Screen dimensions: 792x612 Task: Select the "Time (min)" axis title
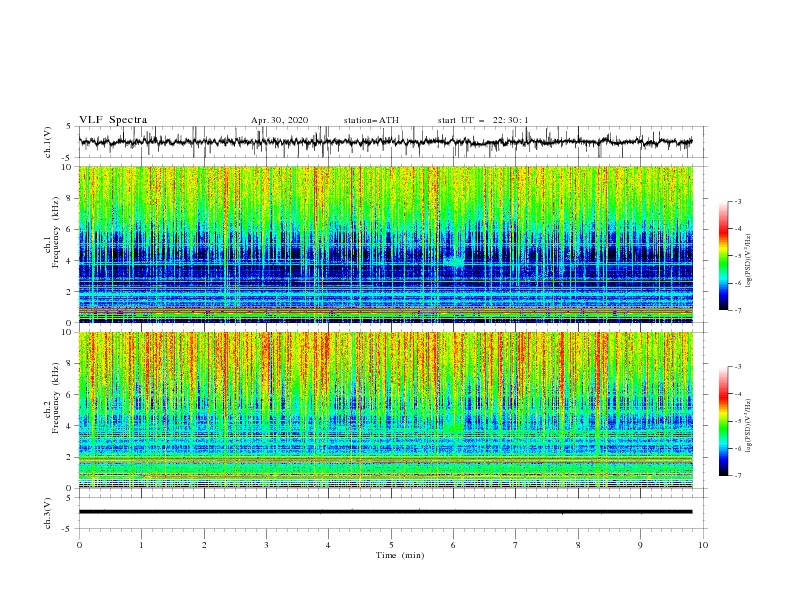pos(400,555)
